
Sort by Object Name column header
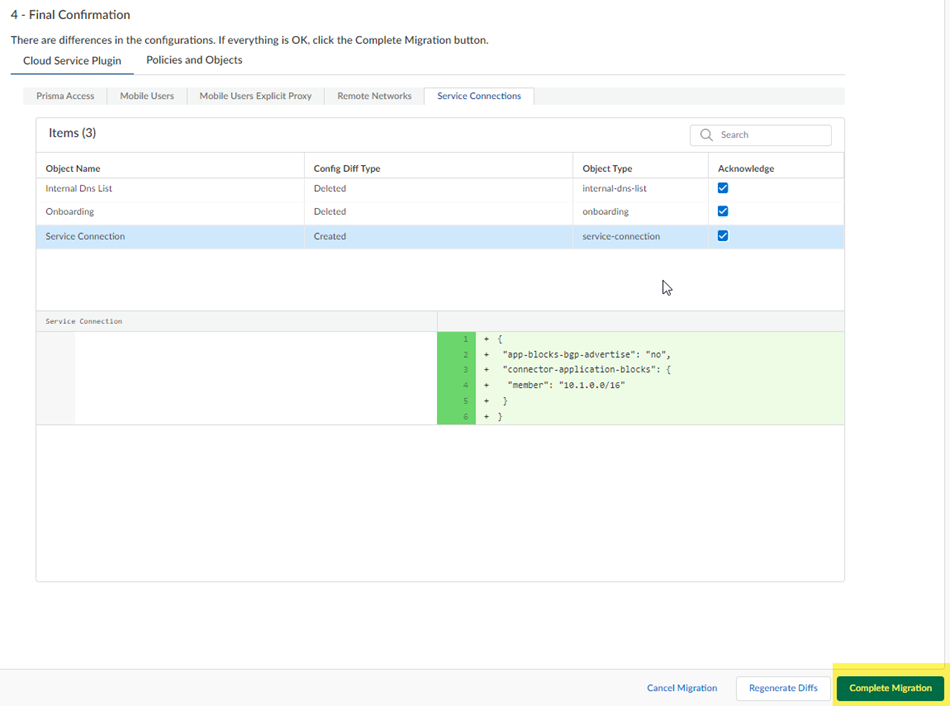click(x=73, y=169)
